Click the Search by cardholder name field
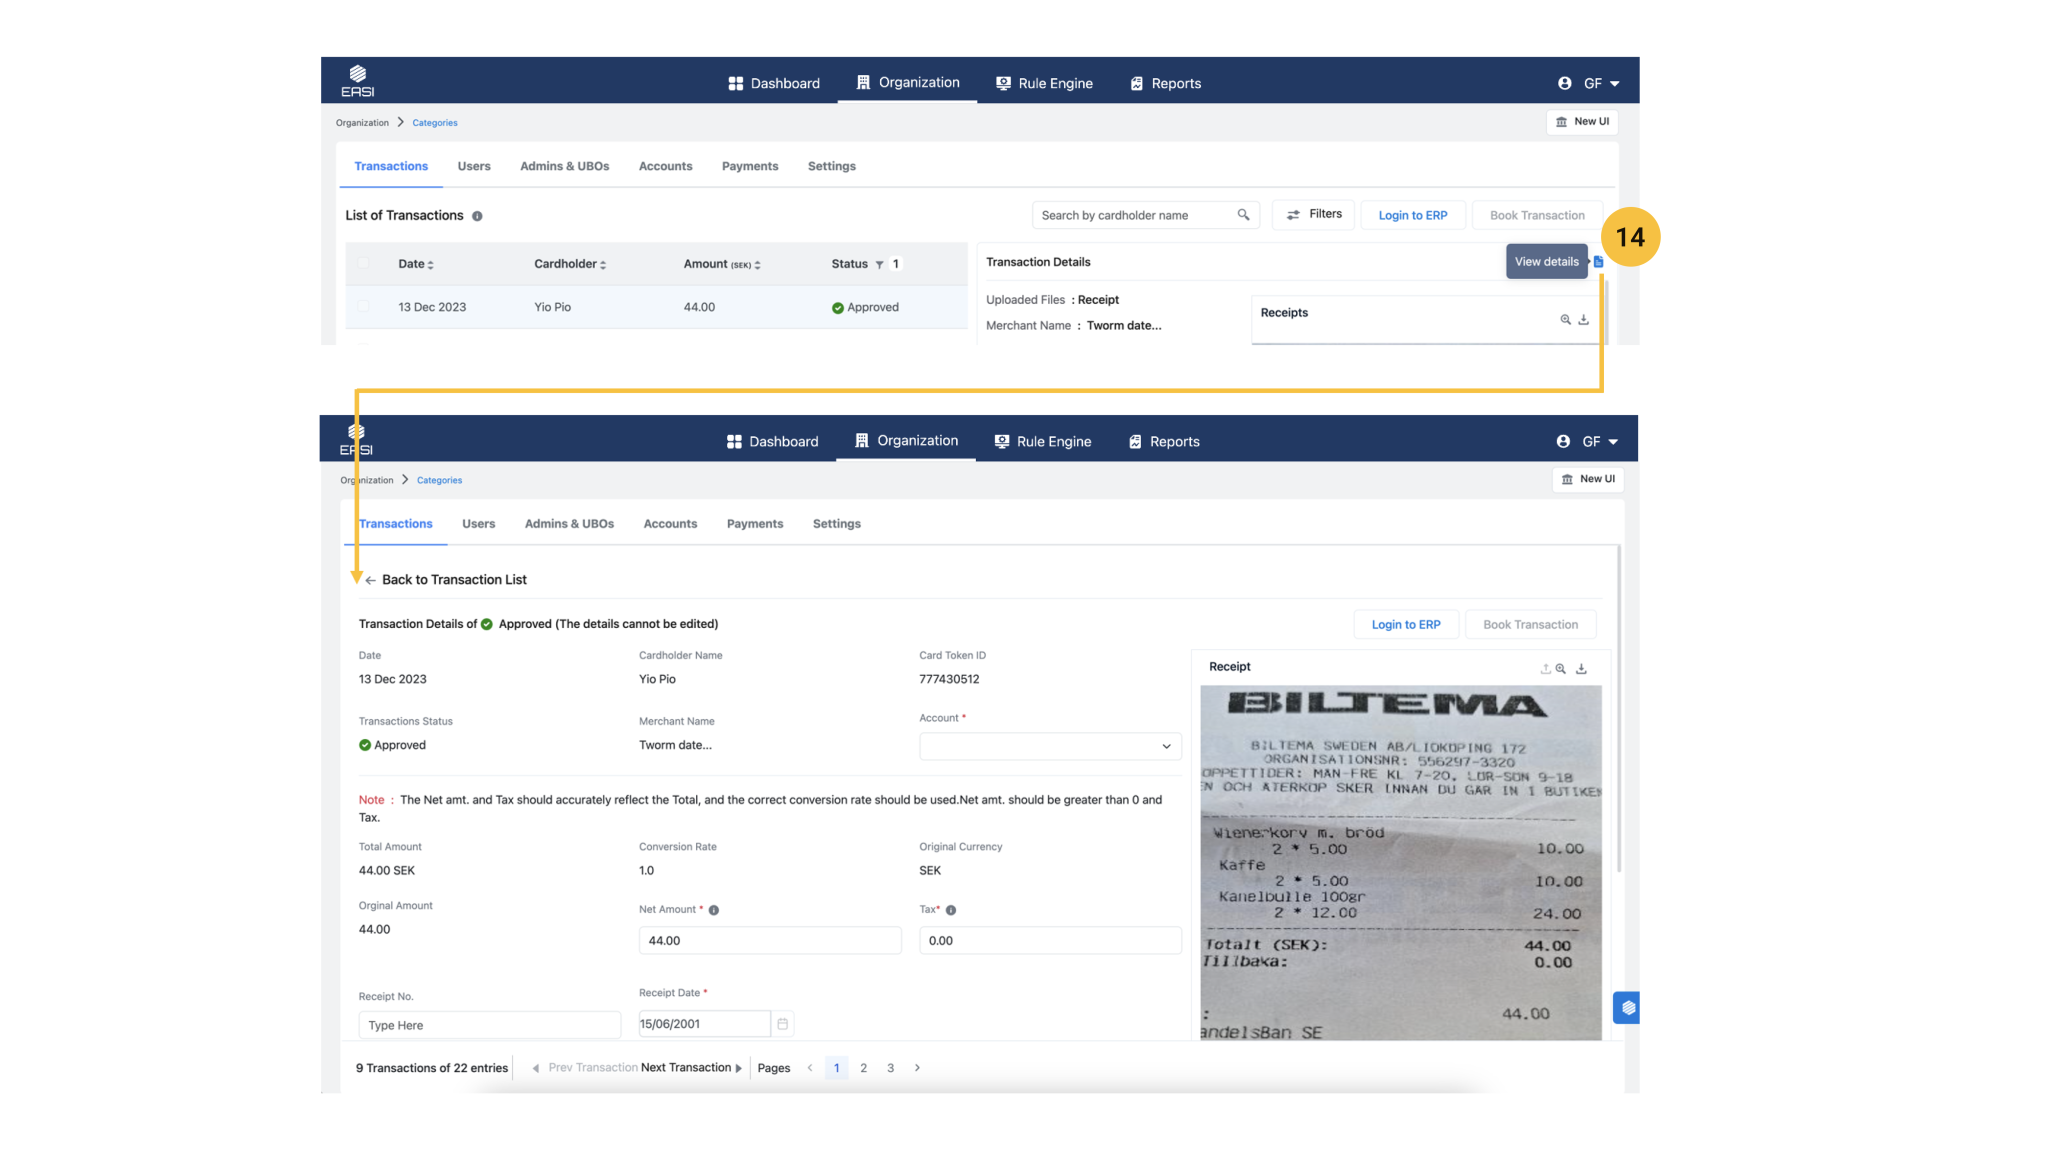 (x=1134, y=215)
